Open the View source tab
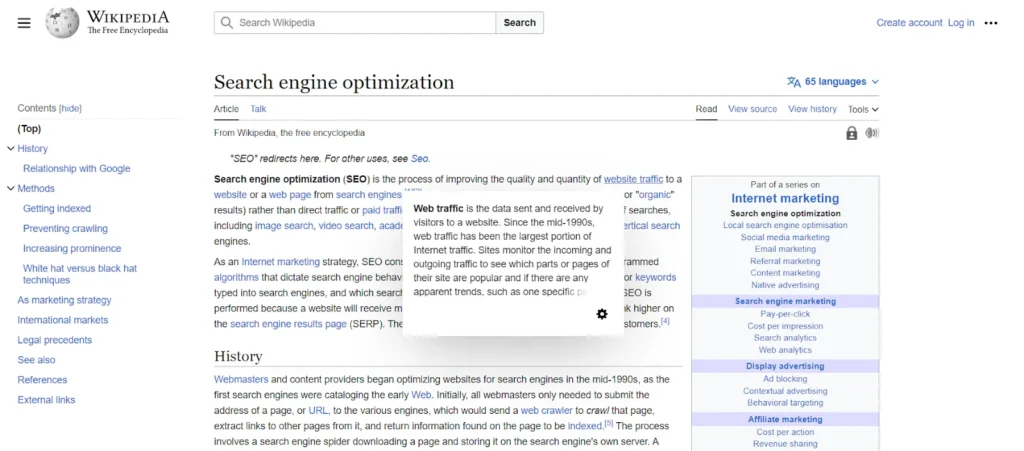Screen dimensions: 1024x451 click(752, 109)
